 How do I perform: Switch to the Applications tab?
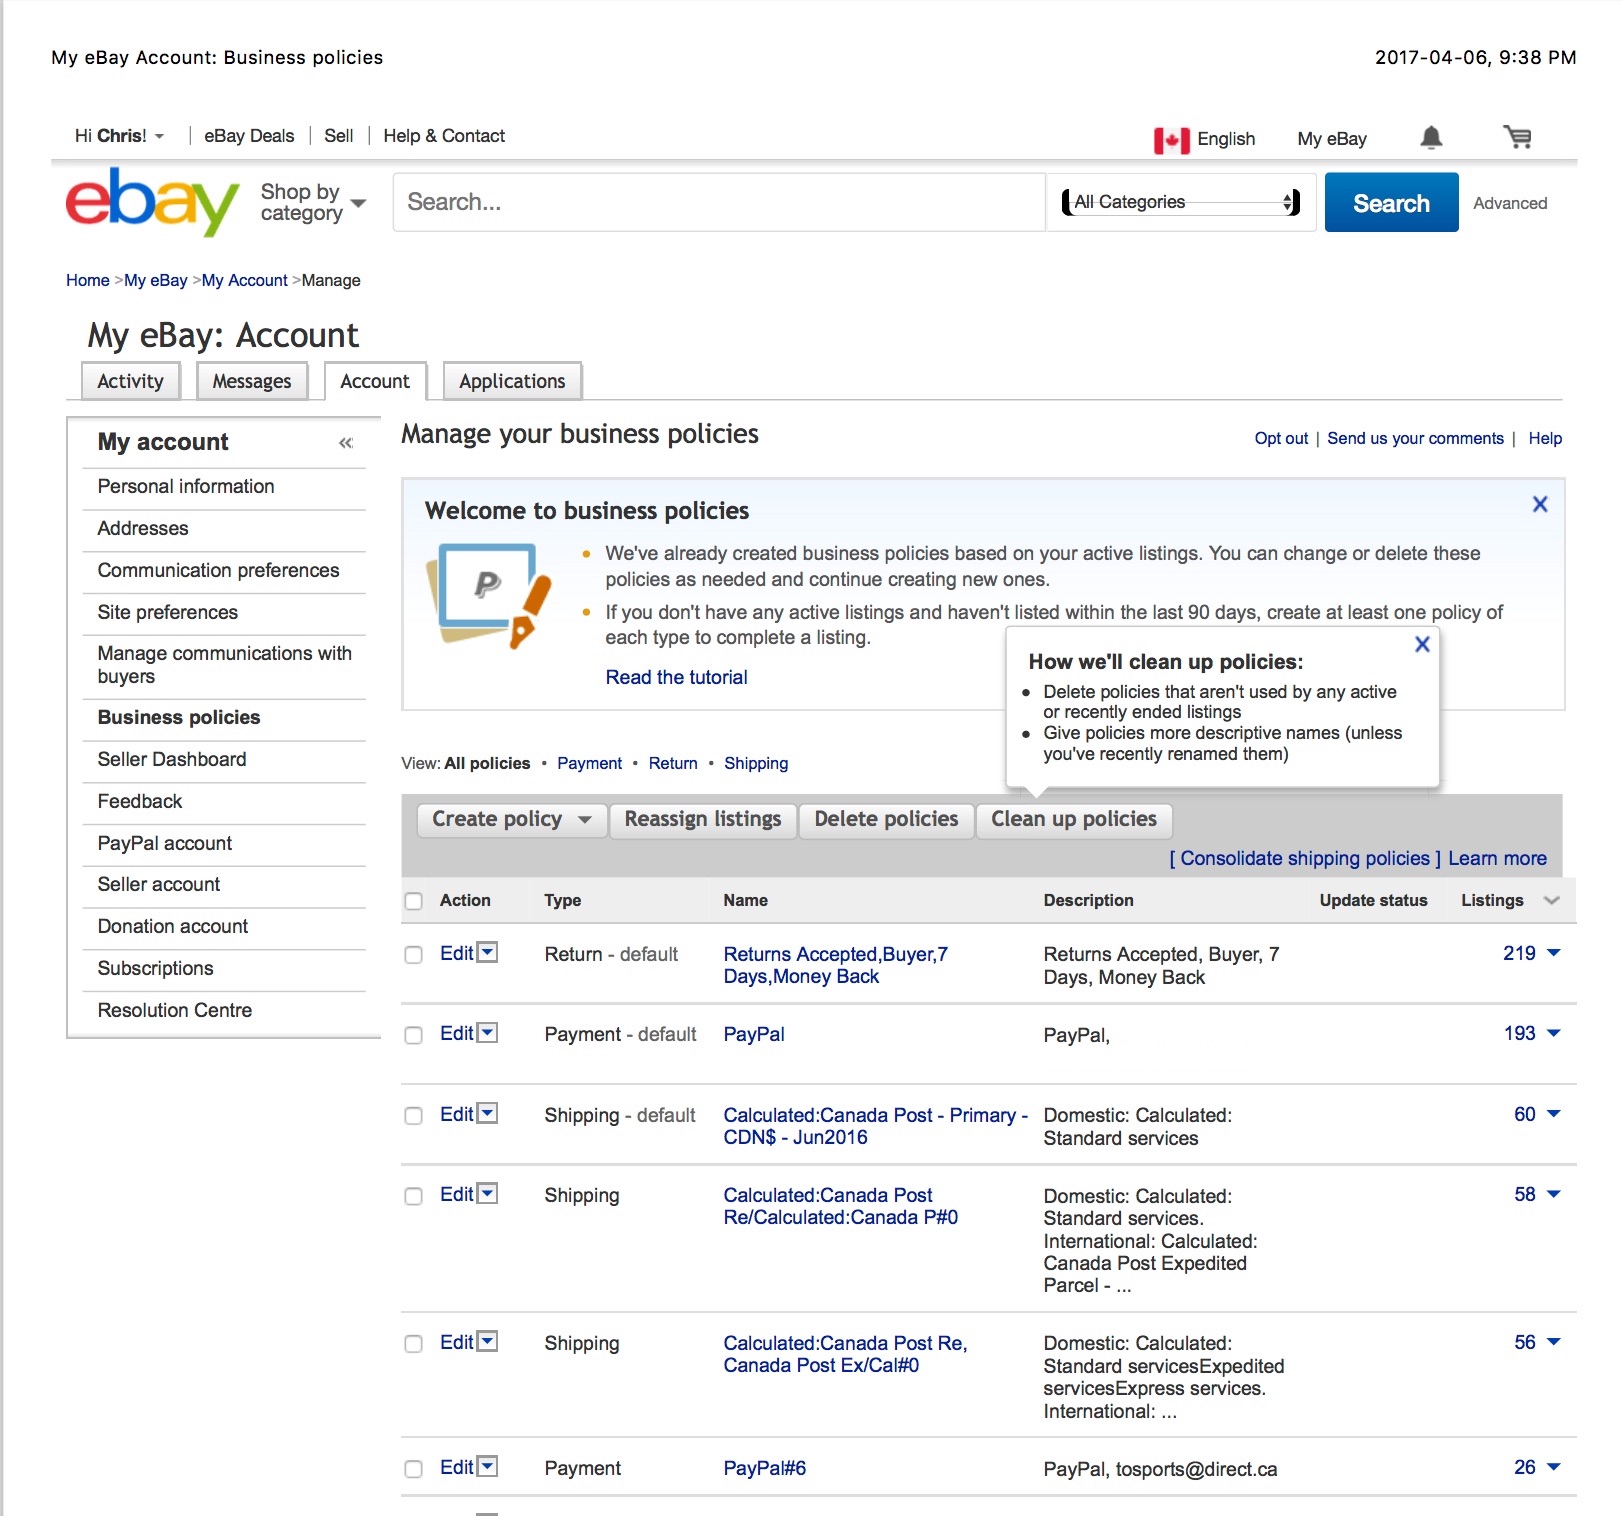click(512, 381)
